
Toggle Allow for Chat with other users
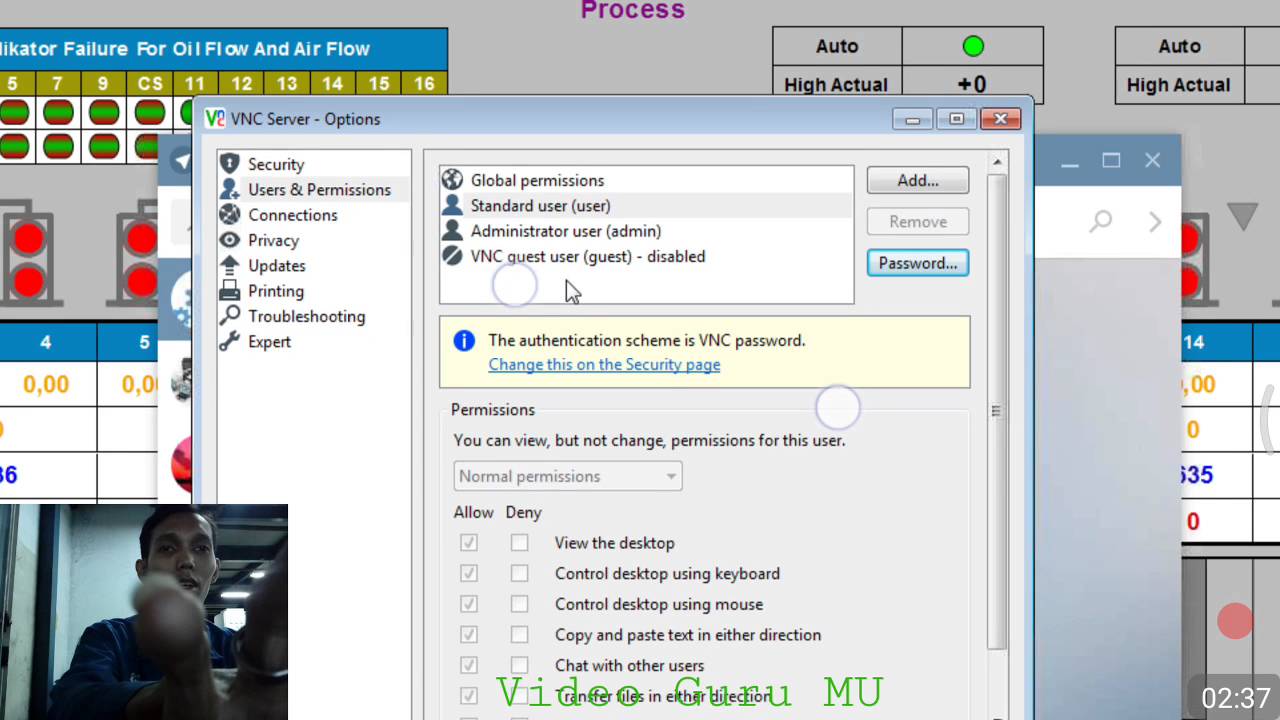tap(468, 665)
